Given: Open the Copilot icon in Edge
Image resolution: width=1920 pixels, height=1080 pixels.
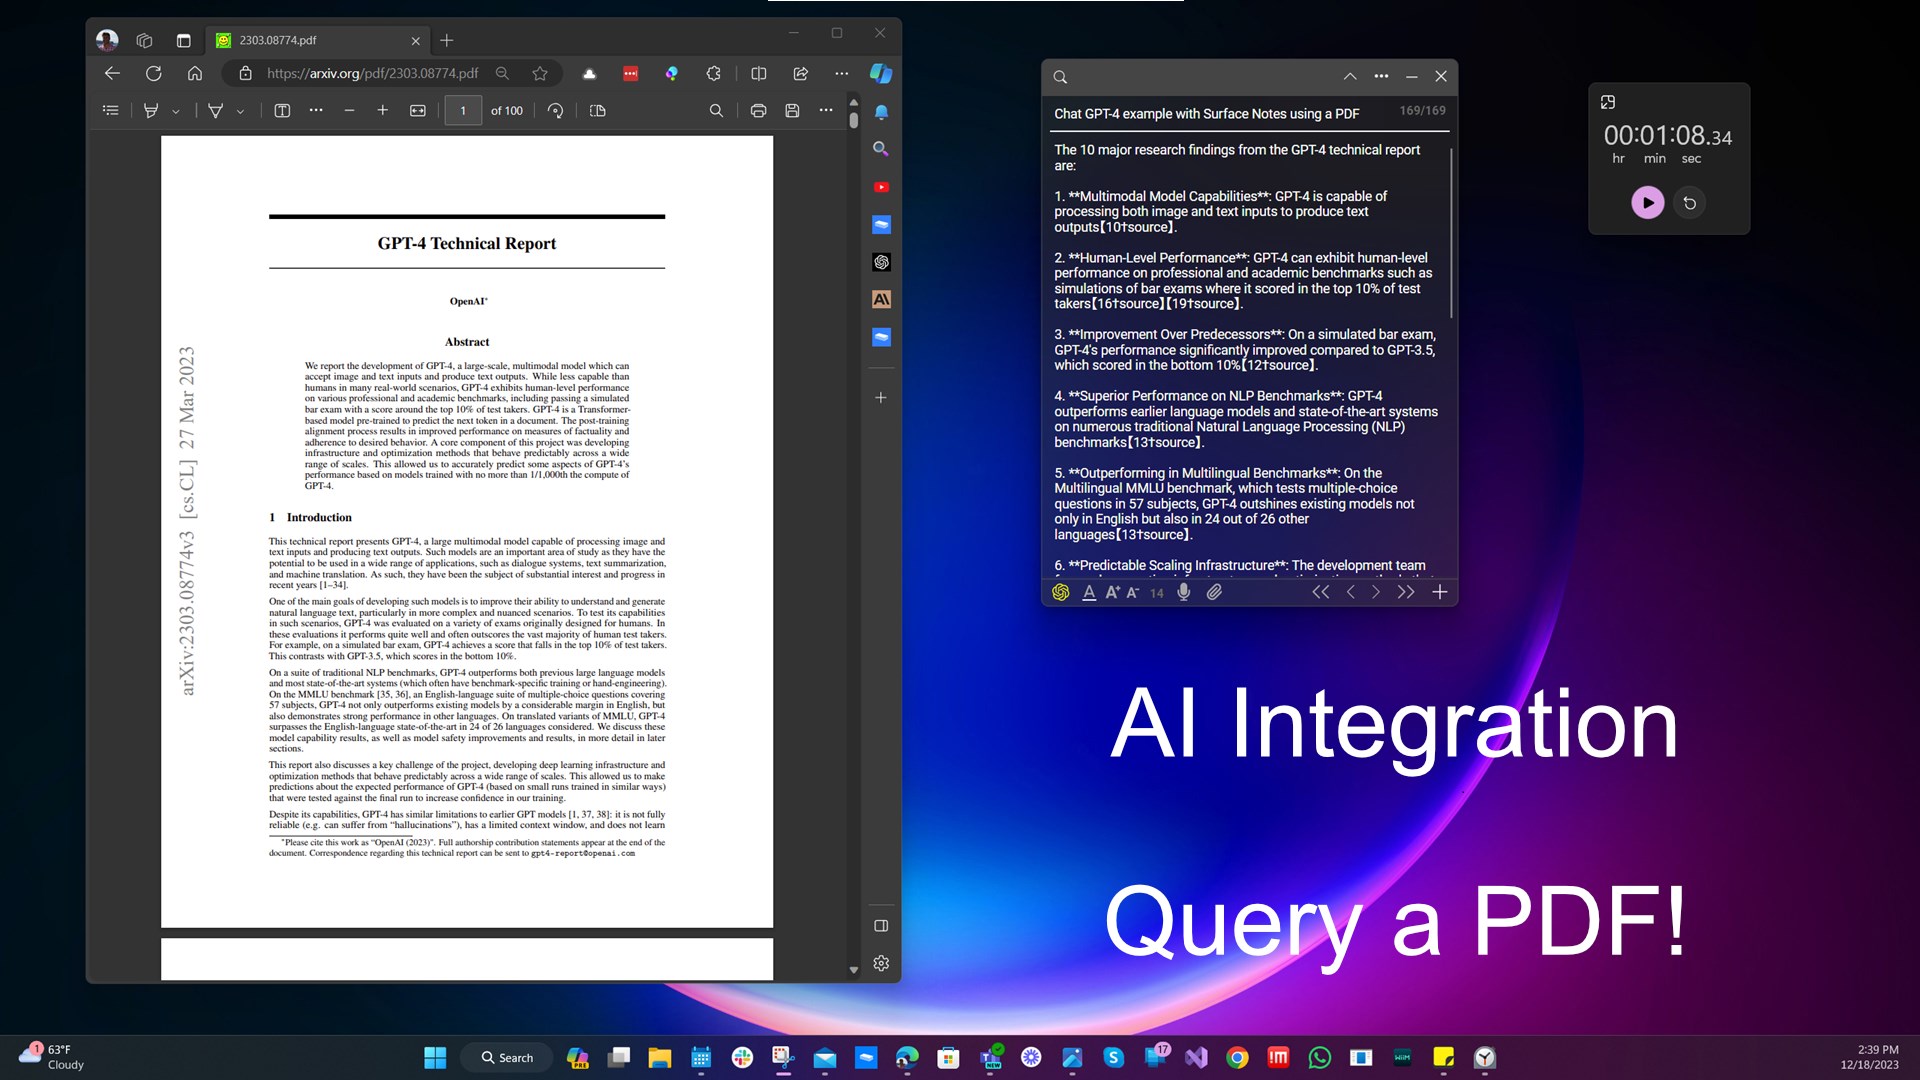Looking at the screenshot, I should 881,73.
